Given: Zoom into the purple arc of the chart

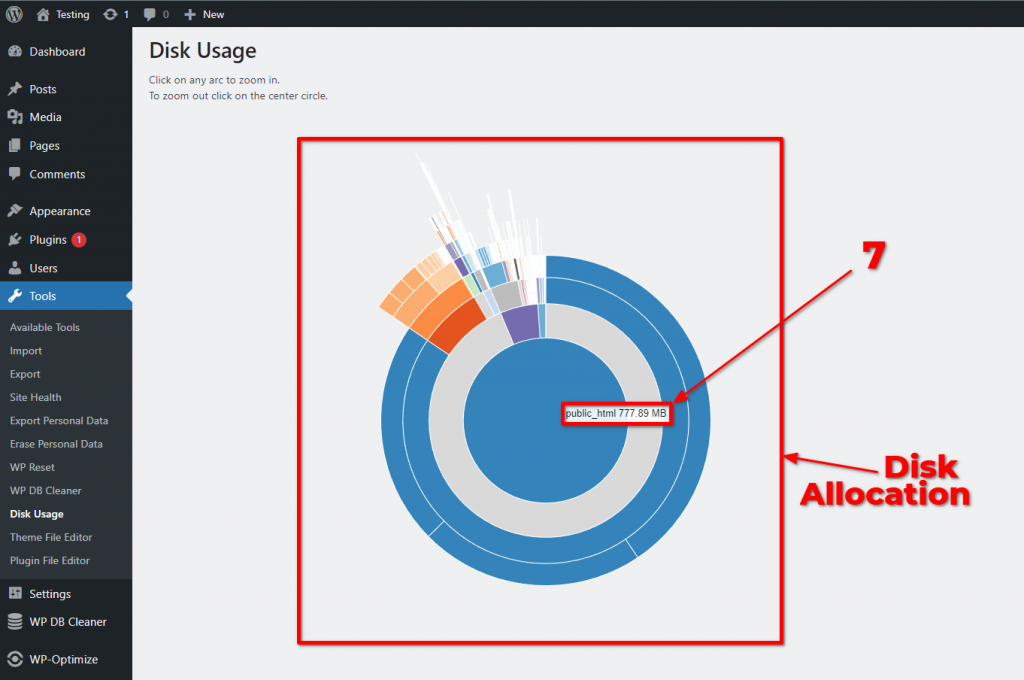Looking at the screenshot, I should 522,323.
